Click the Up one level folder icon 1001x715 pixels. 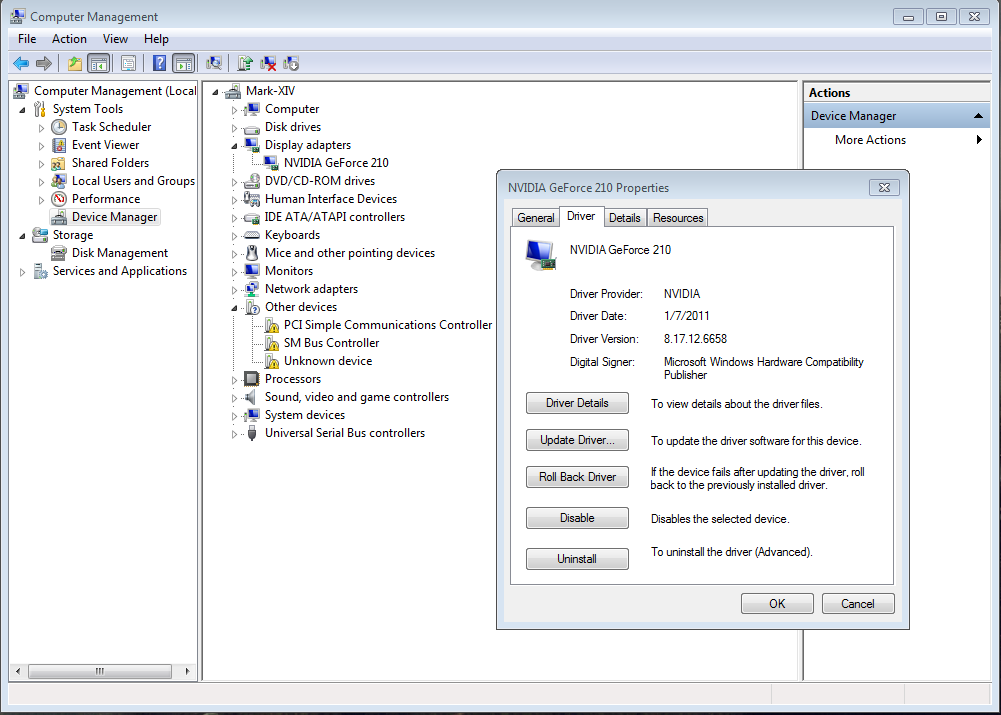click(75, 63)
